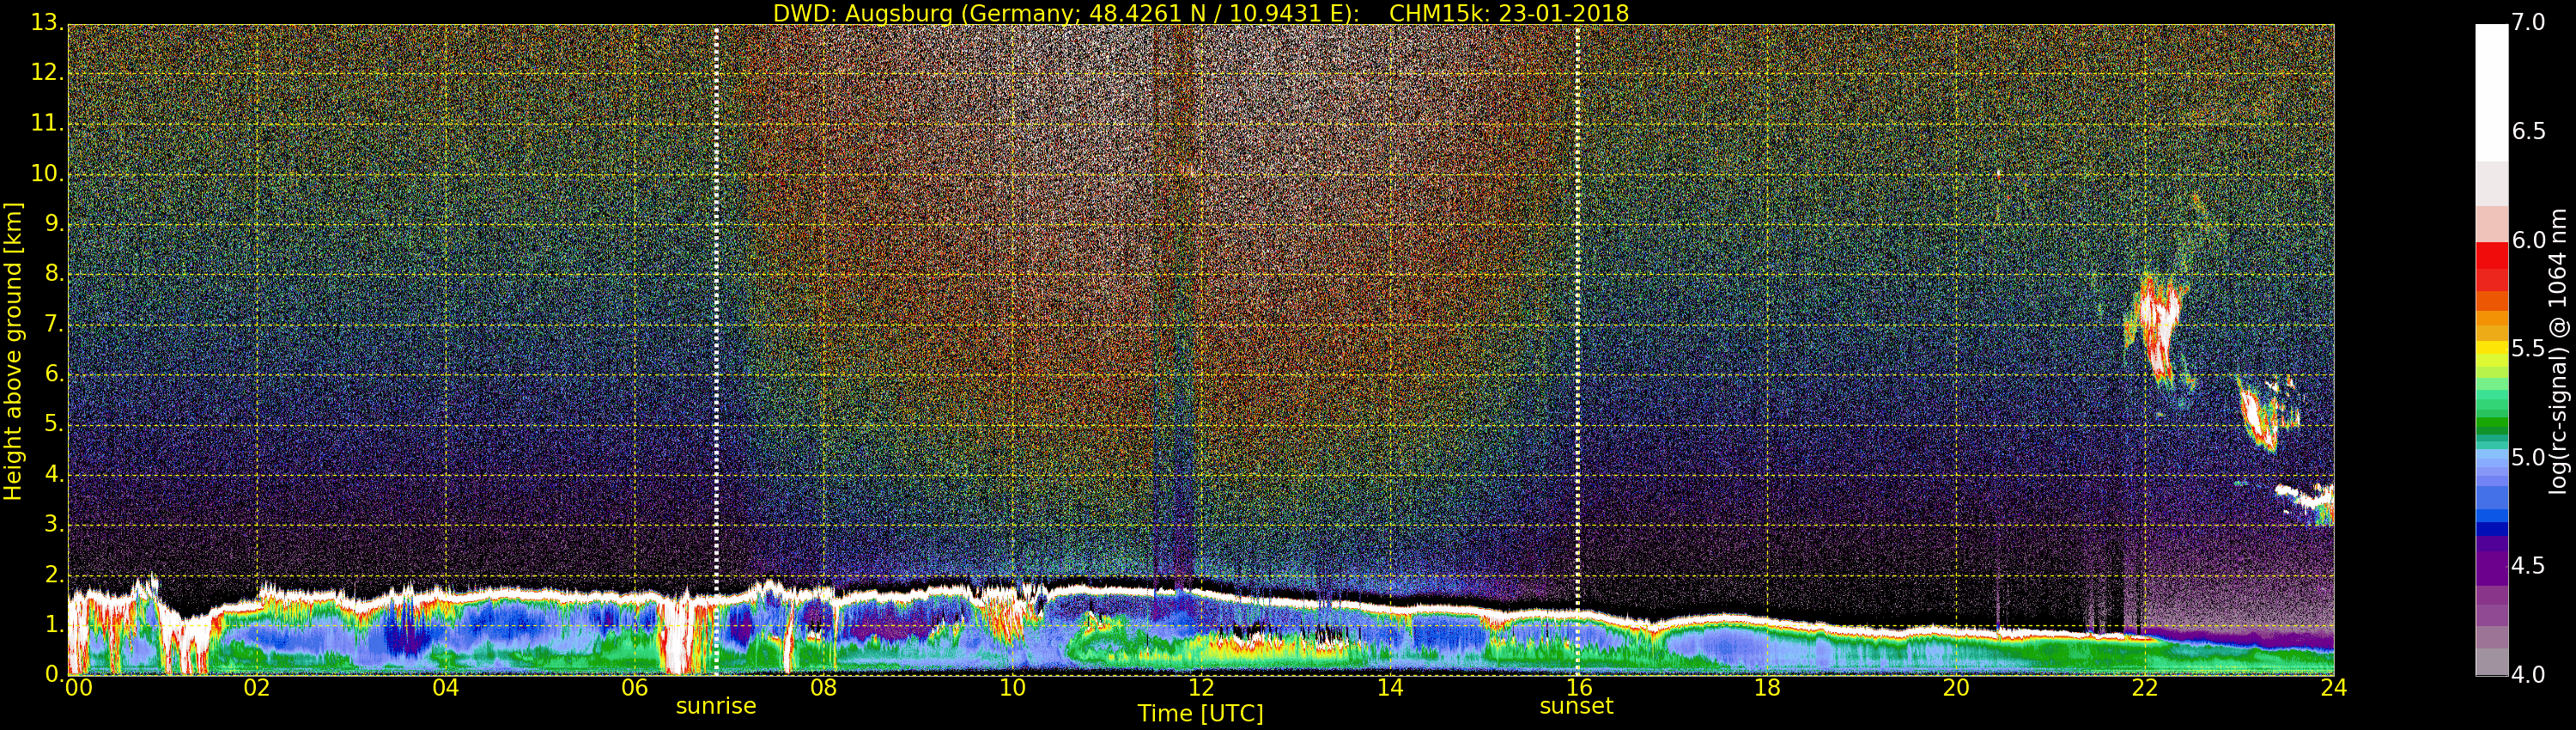The width and height of the screenshot is (2576, 730).
Task: Click the "sunrise" label below the time axis
Action: (716, 706)
